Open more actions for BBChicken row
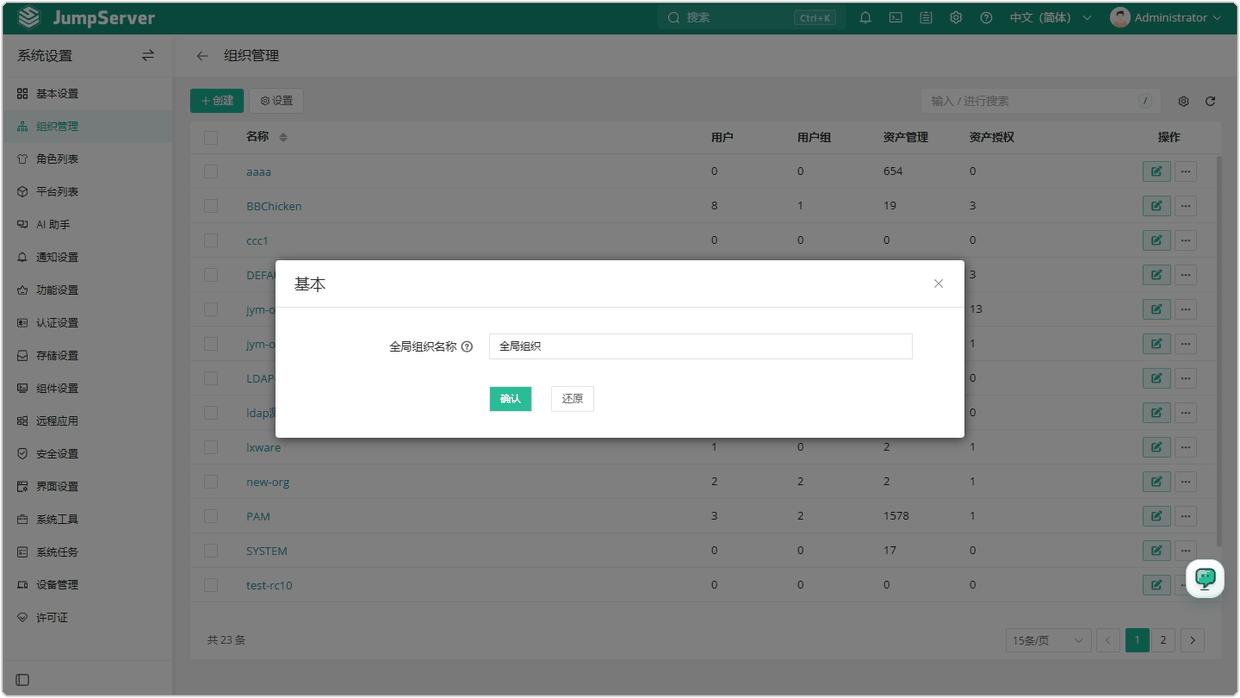The height and width of the screenshot is (698, 1240). pos(1186,206)
